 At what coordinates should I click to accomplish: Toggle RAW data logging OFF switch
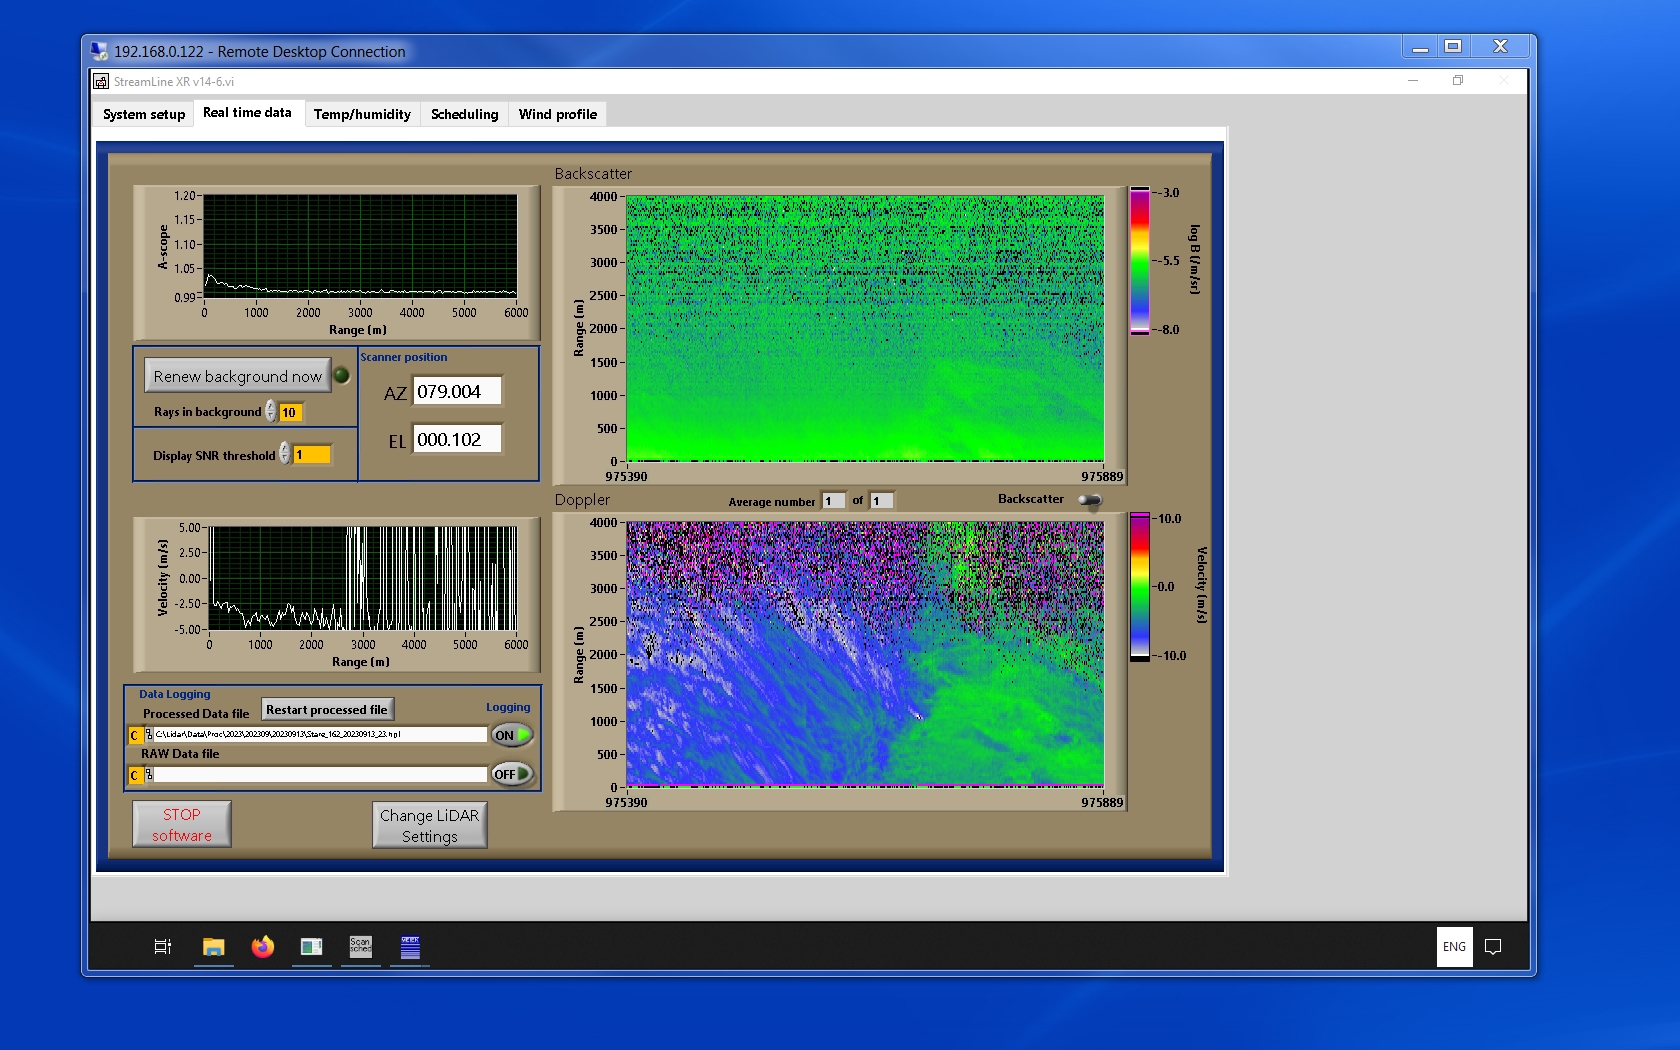point(512,774)
